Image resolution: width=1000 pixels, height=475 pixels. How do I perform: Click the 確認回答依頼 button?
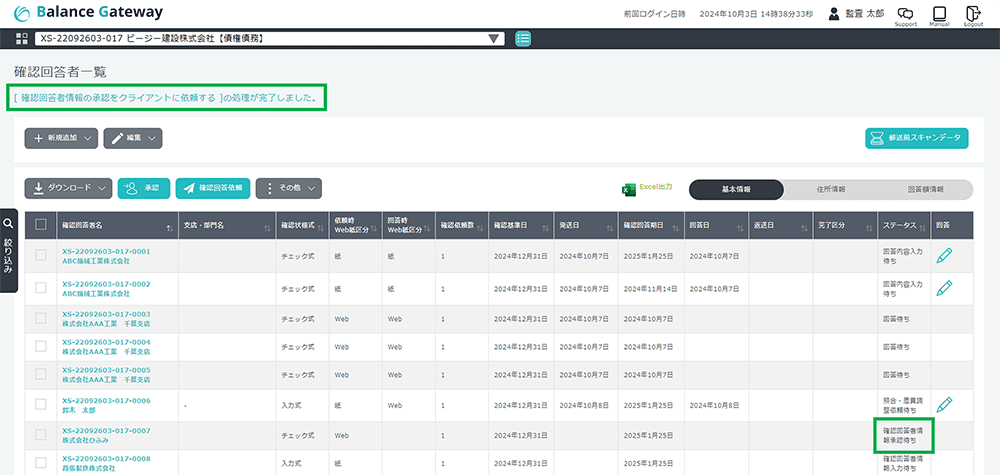[x=212, y=188]
